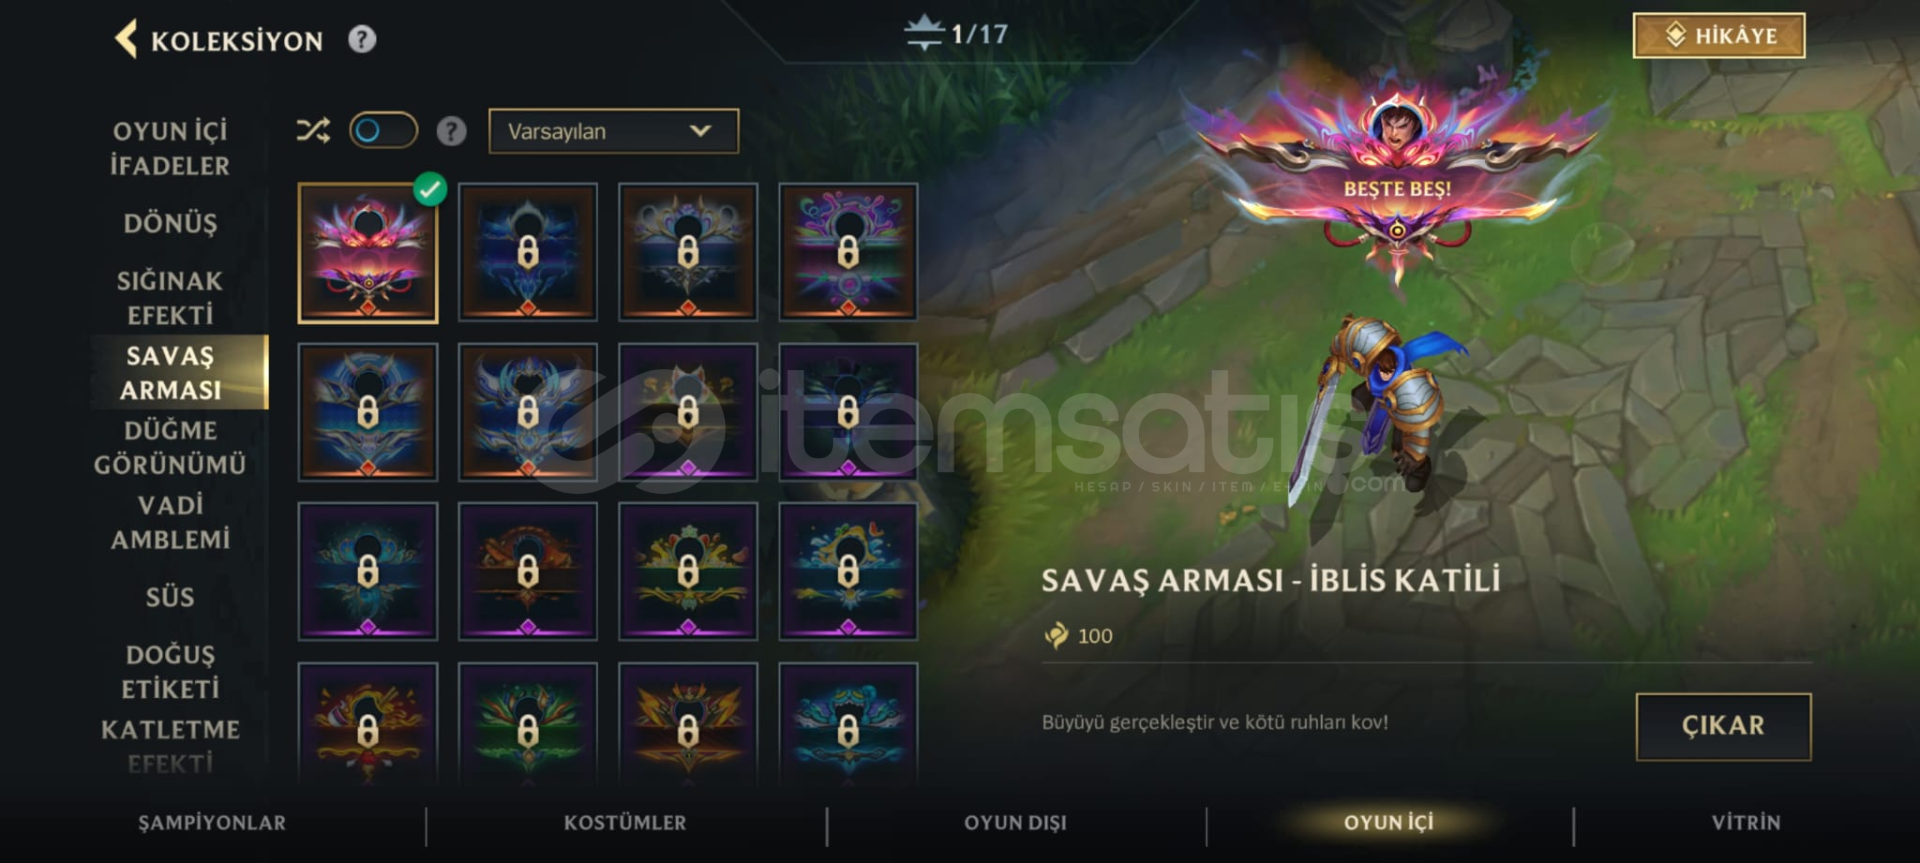The image size is (1920, 863).
Task: Click the currency icon showing 100
Action: click(x=1056, y=635)
